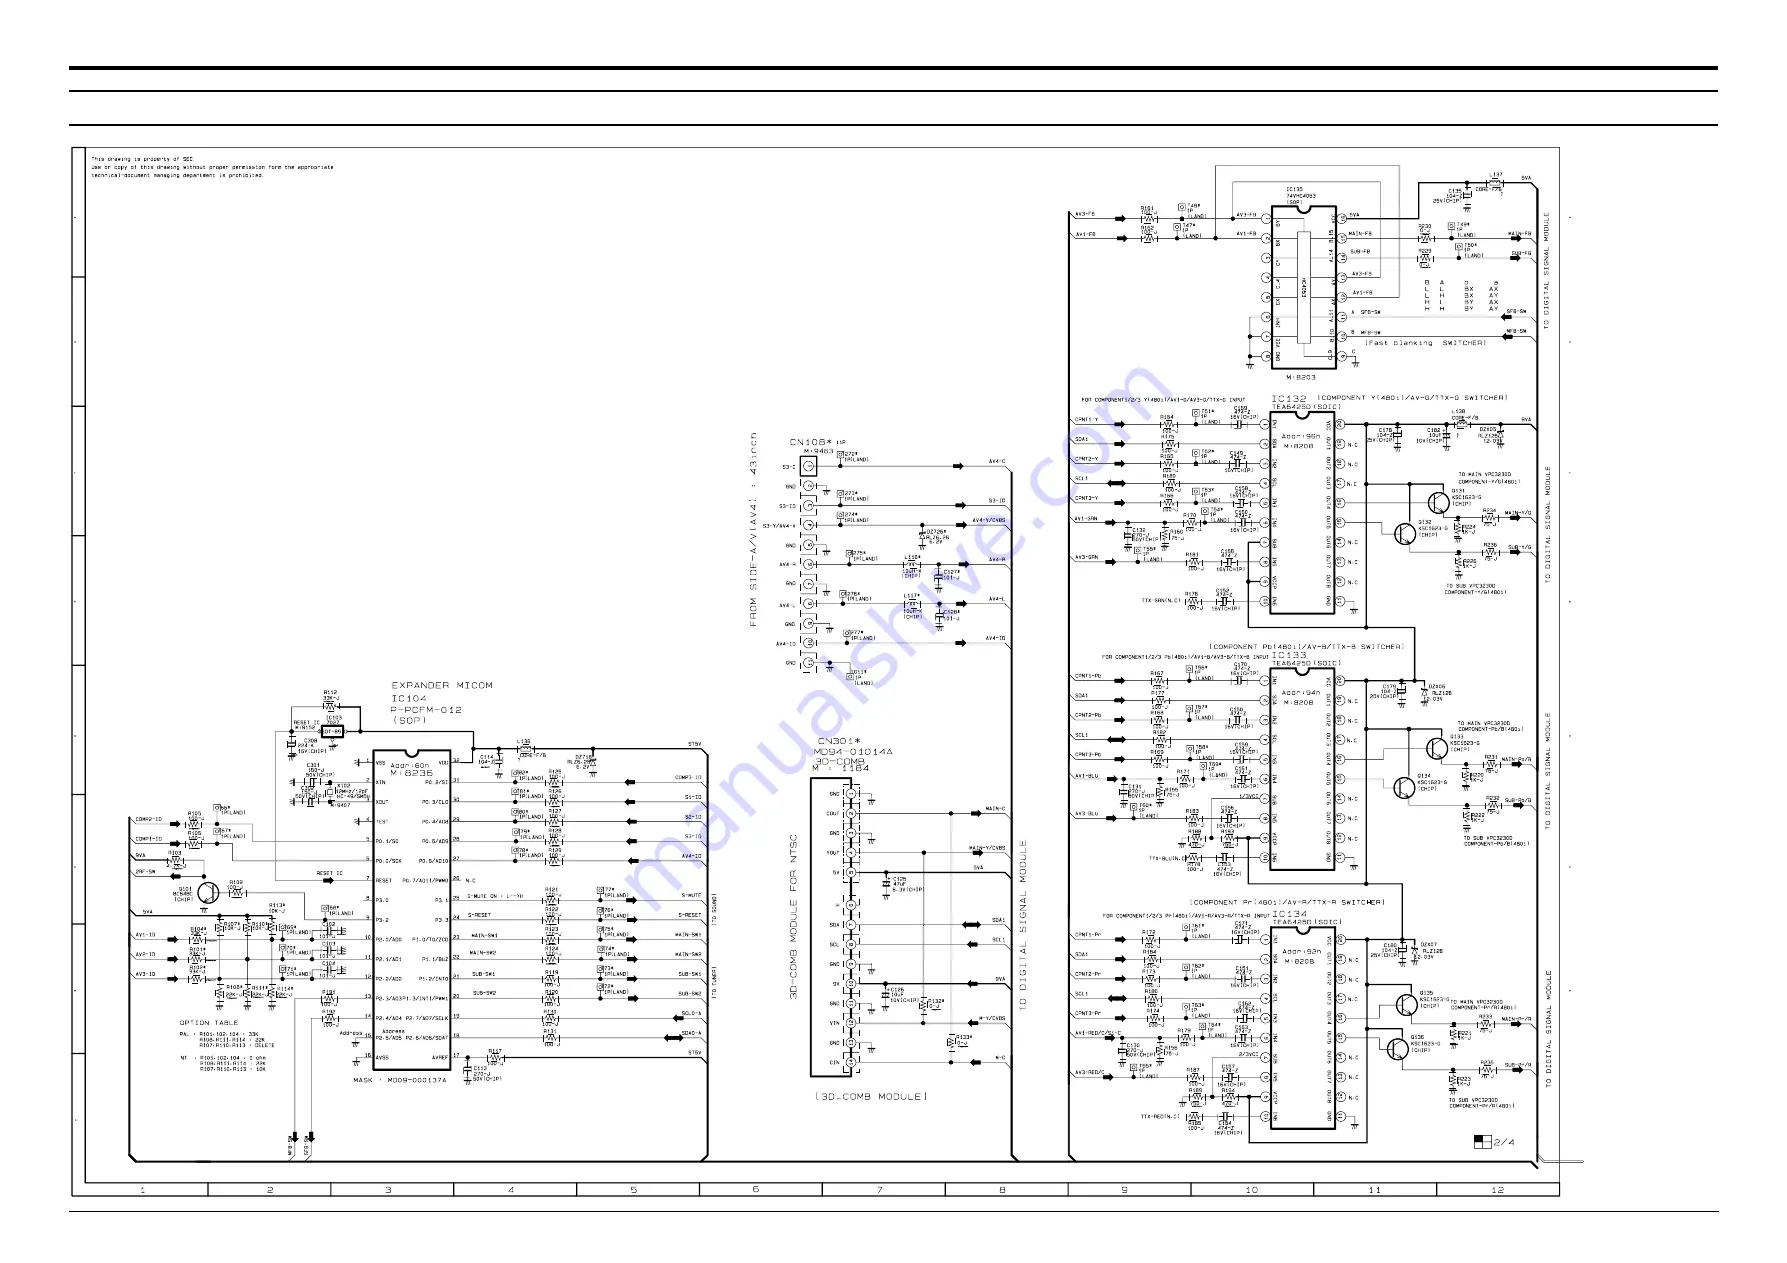
Task: Click the 'CPNT1-Pb' input signal label
Action: (x=1088, y=676)
